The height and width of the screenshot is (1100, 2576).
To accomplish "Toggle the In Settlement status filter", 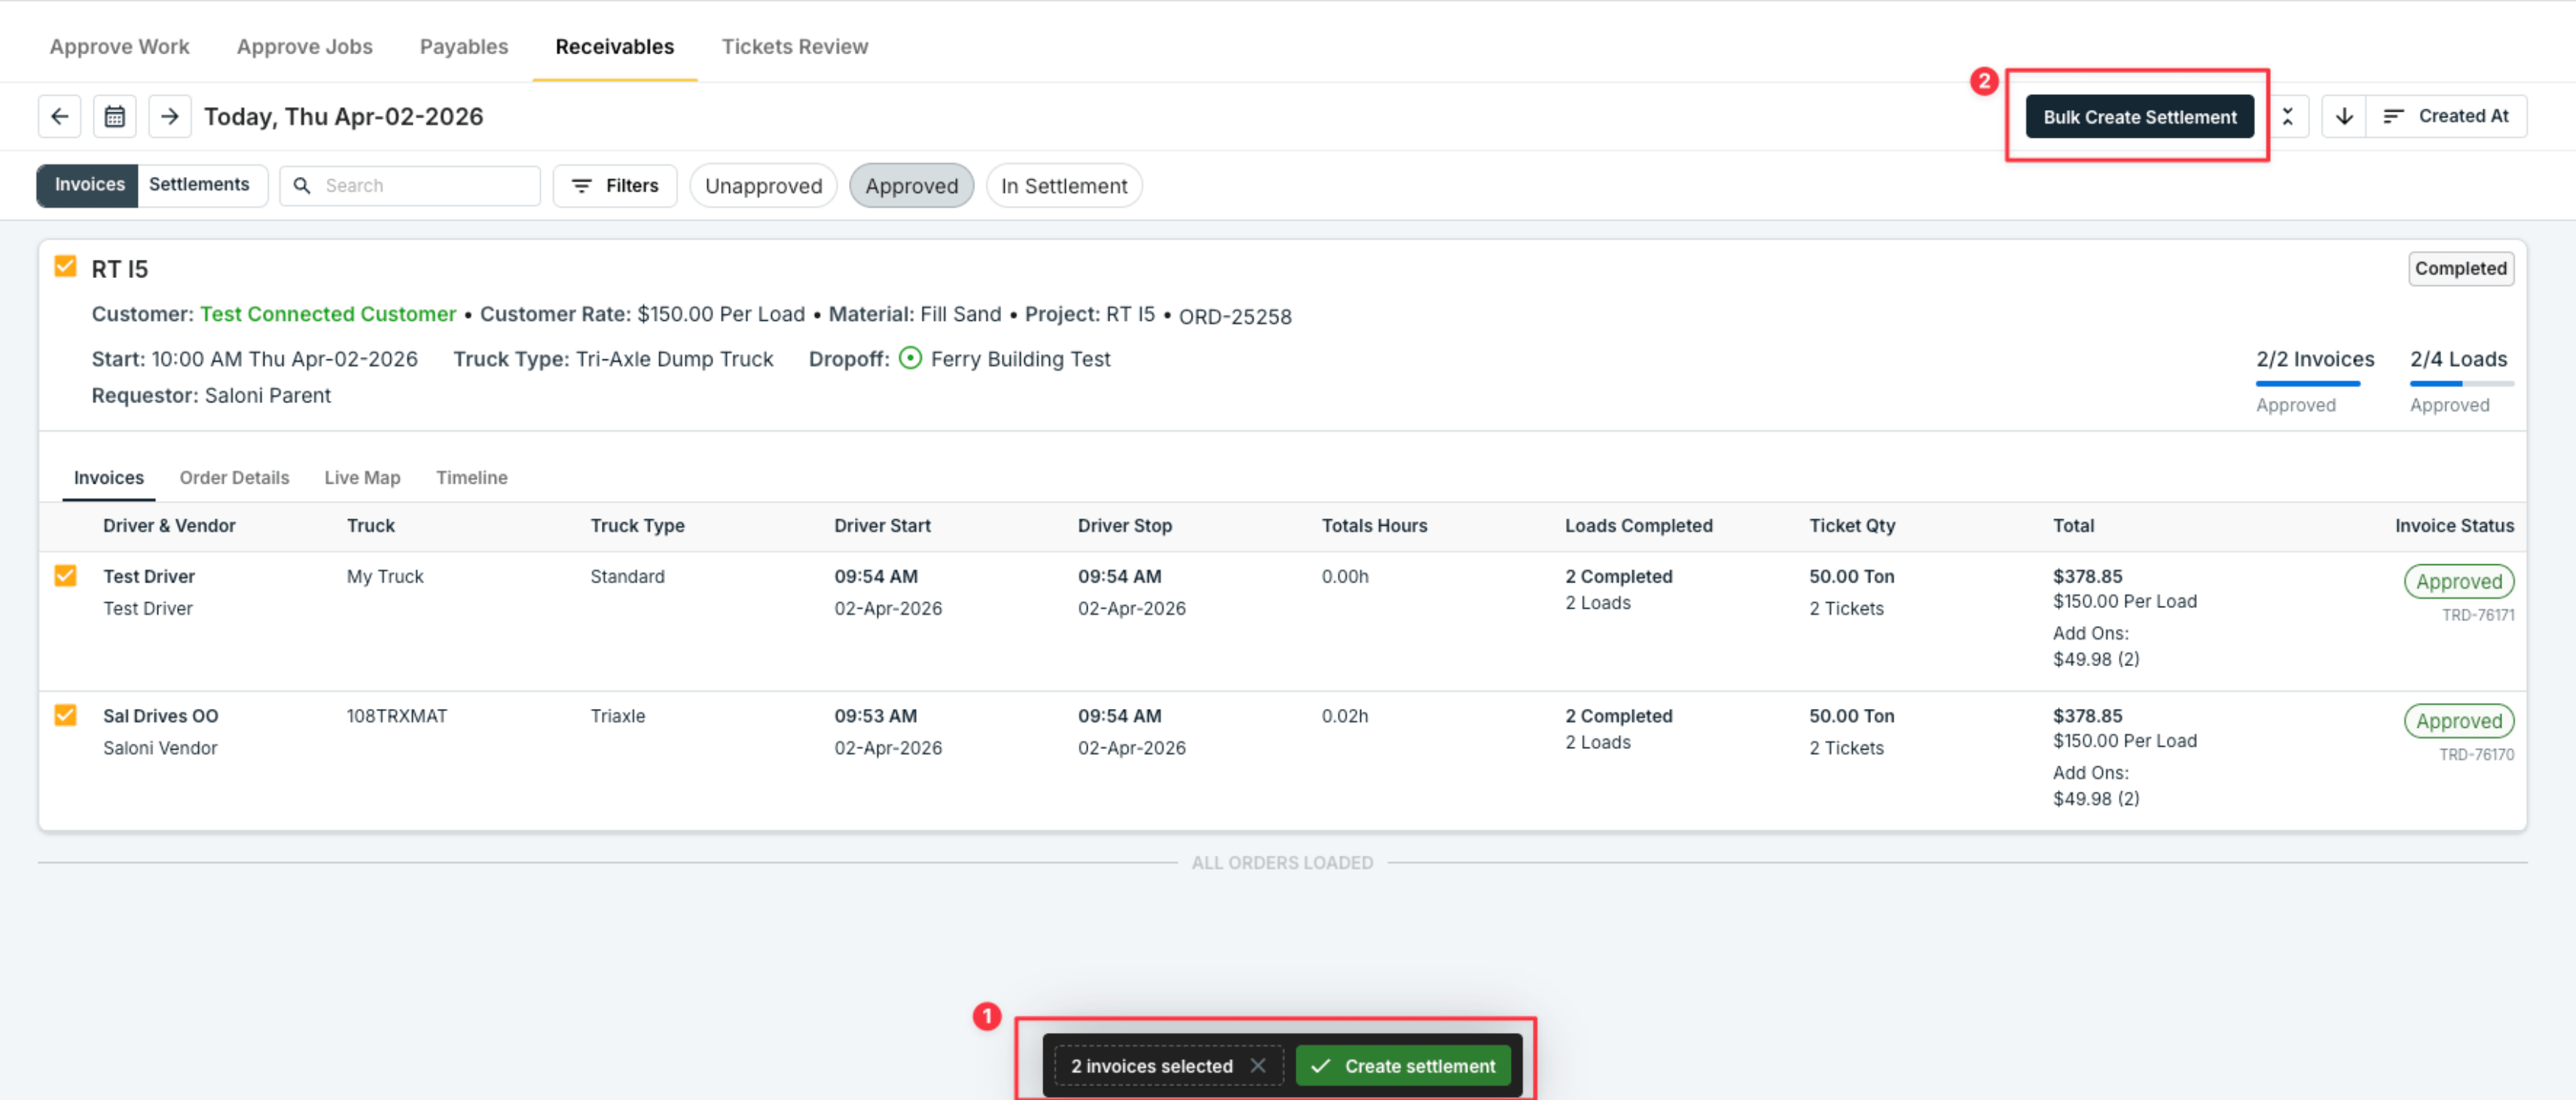I will (x=1063, y=186).
